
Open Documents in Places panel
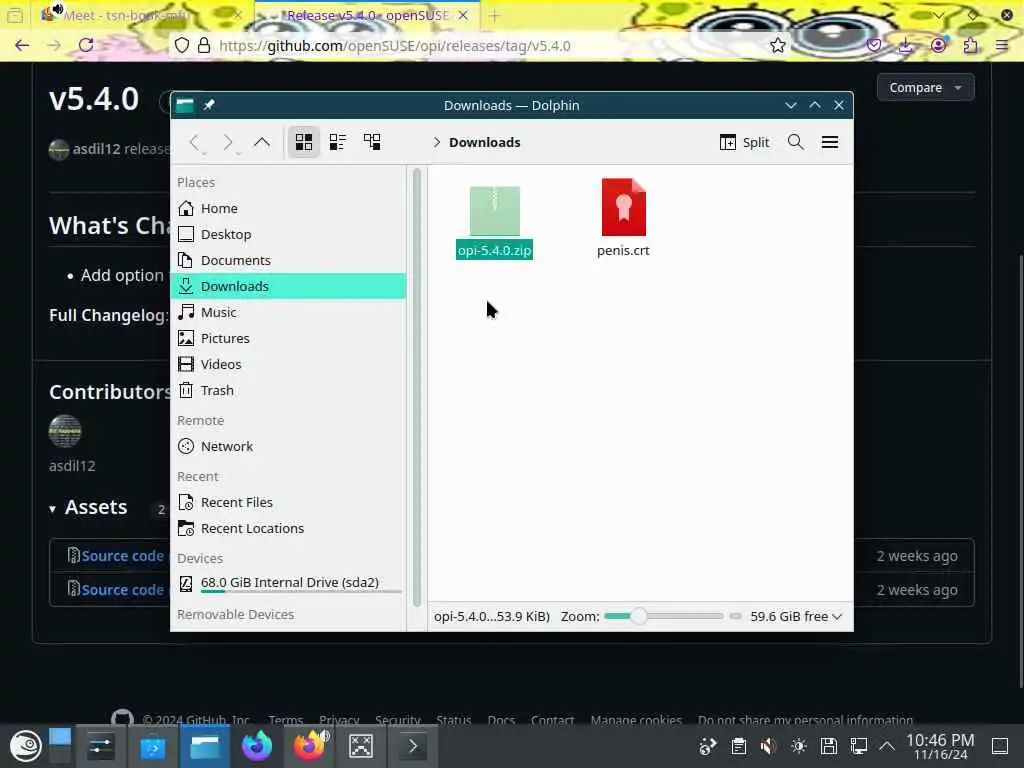pyautogui.click(x=288, y=261)
